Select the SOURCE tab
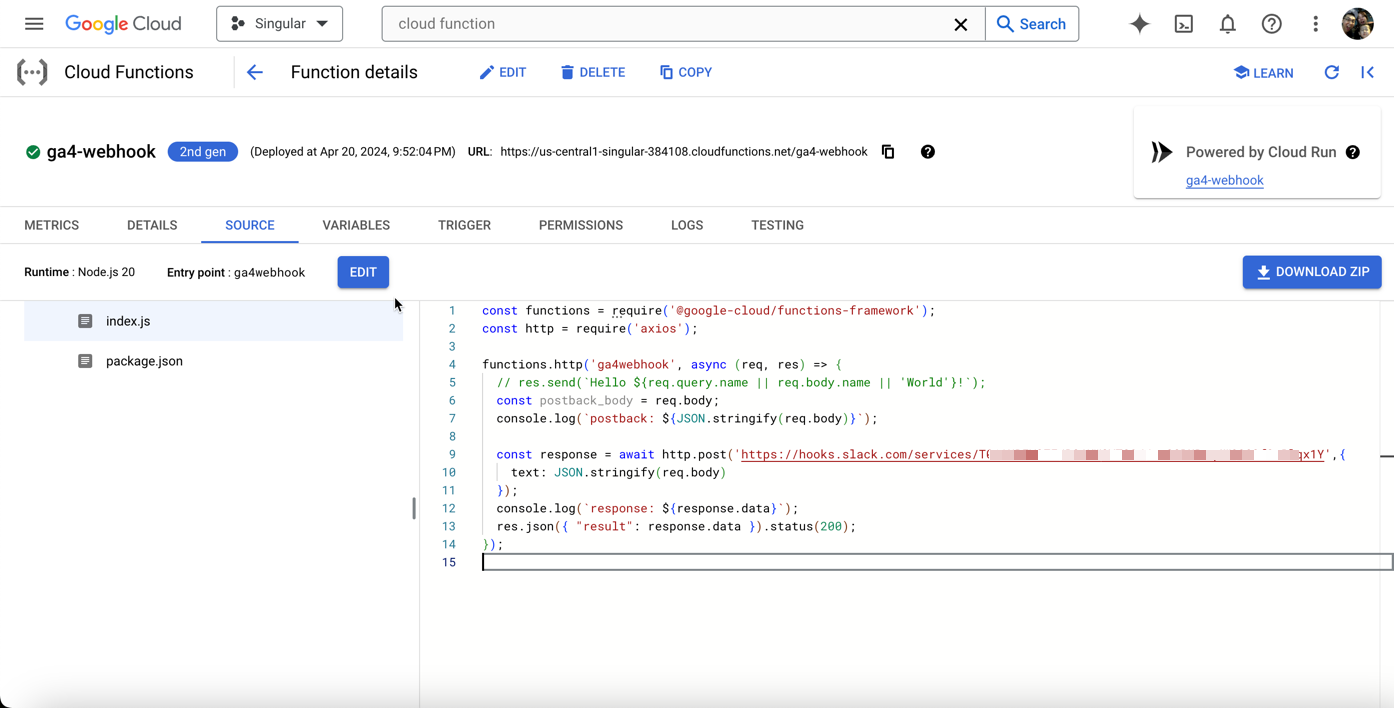 point(250,225)
